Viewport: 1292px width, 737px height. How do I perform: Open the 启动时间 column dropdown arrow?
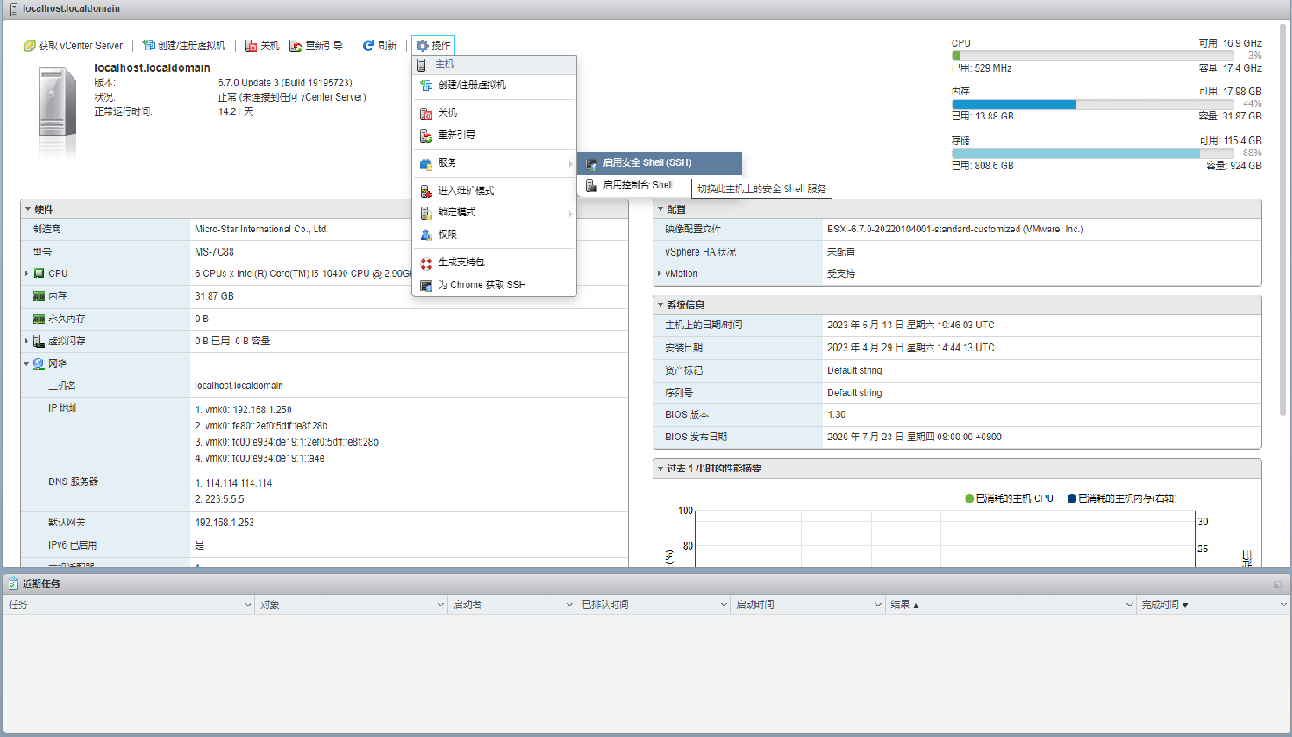879,605
